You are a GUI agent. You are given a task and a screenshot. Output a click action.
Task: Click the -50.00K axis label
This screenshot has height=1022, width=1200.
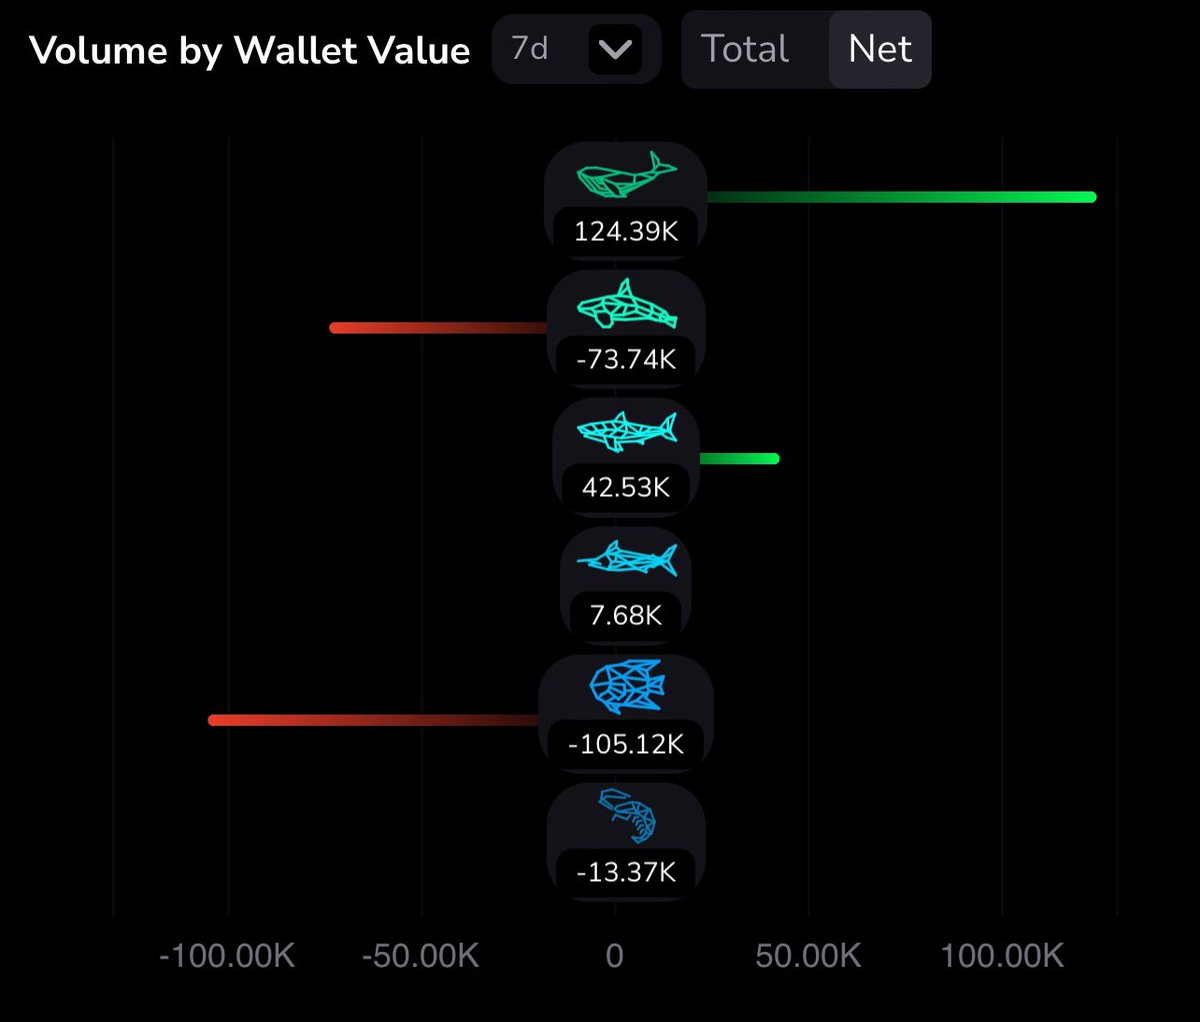tap(420, 956)
